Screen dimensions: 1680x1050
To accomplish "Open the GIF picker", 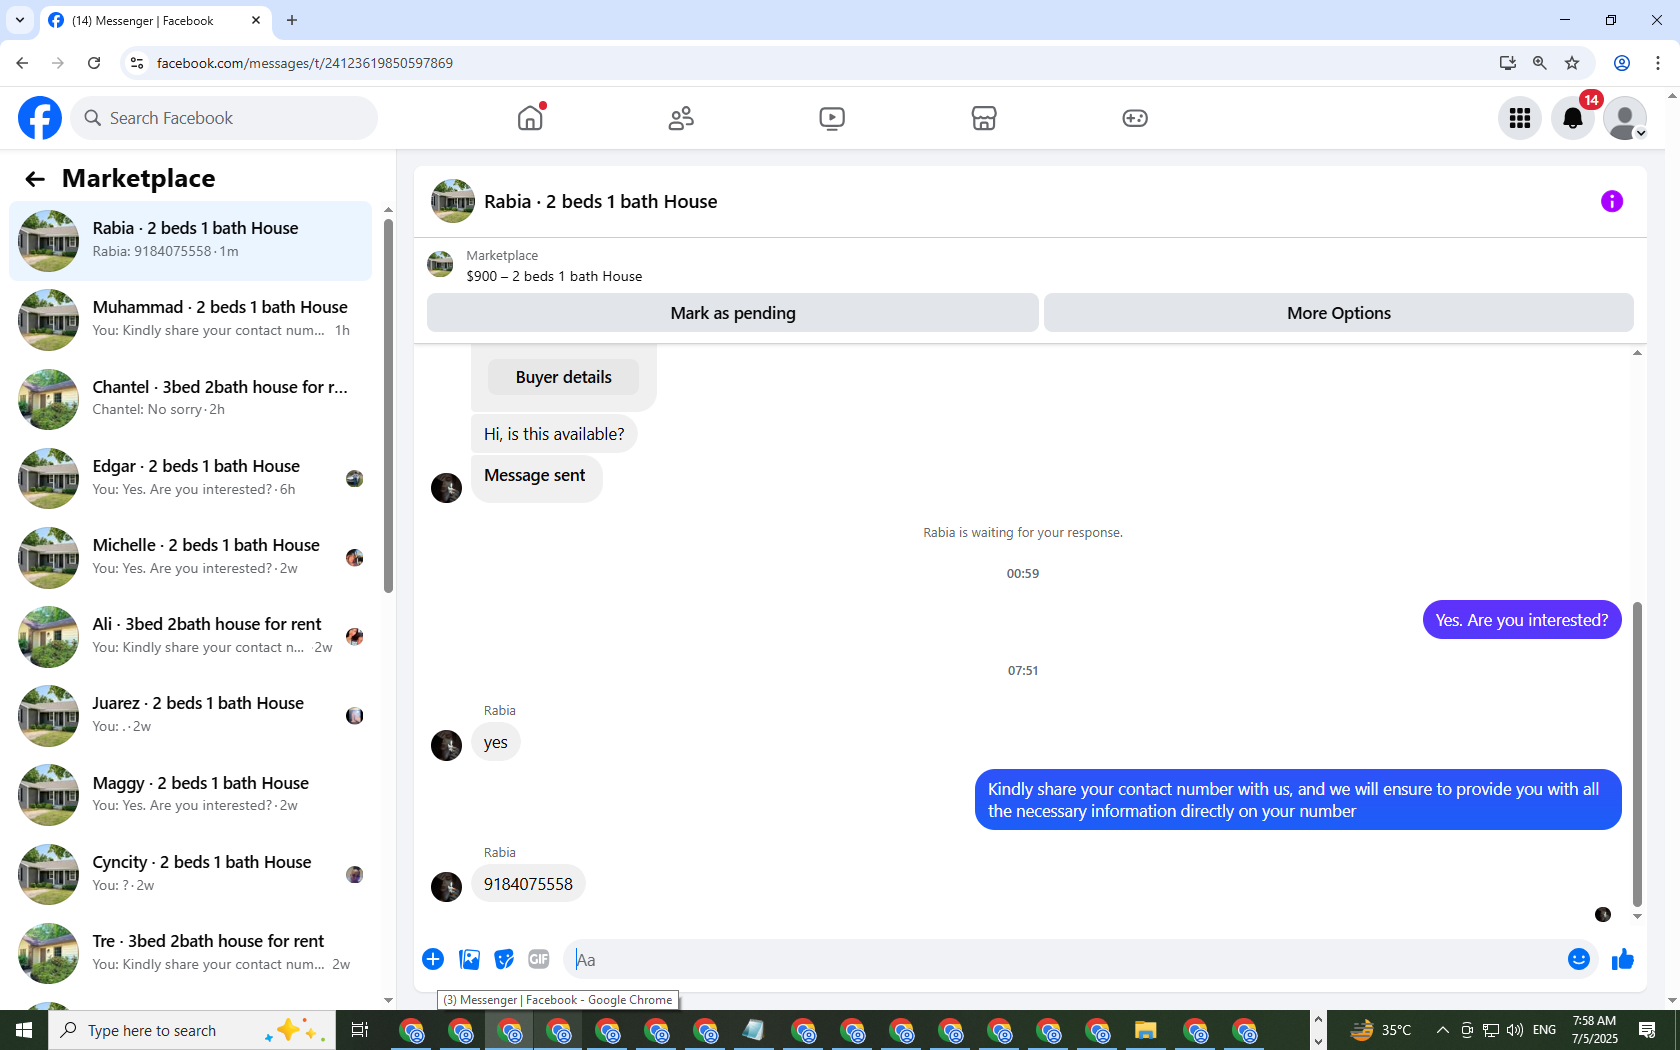I will [539, 959].
